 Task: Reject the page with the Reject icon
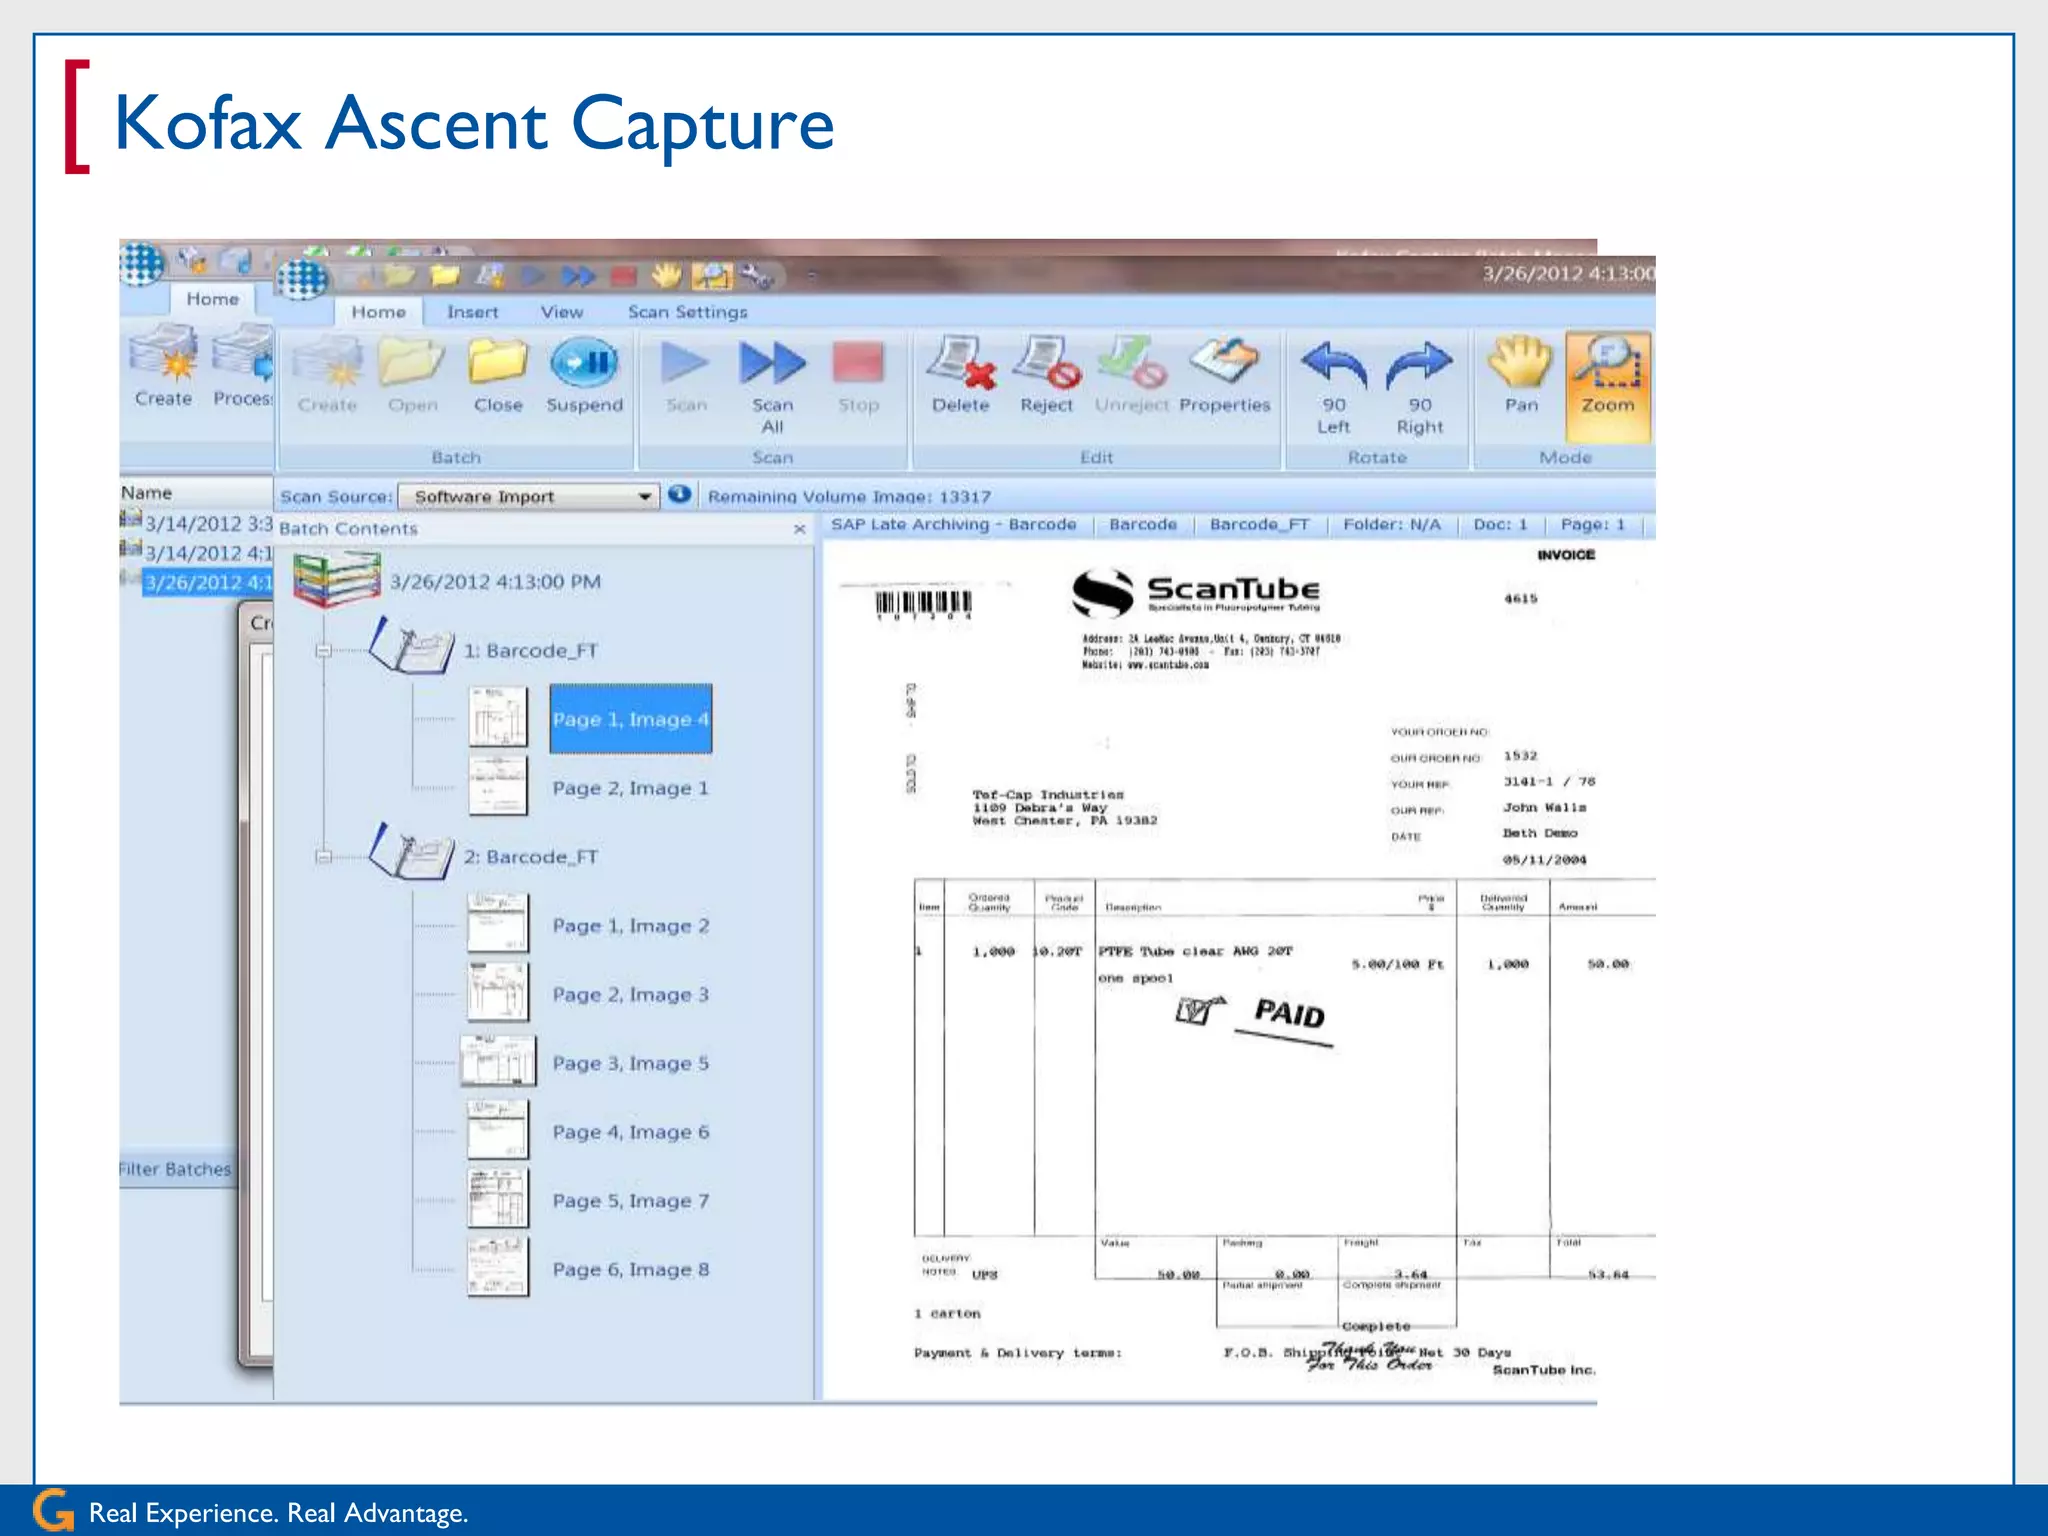tap(1046, 376)
